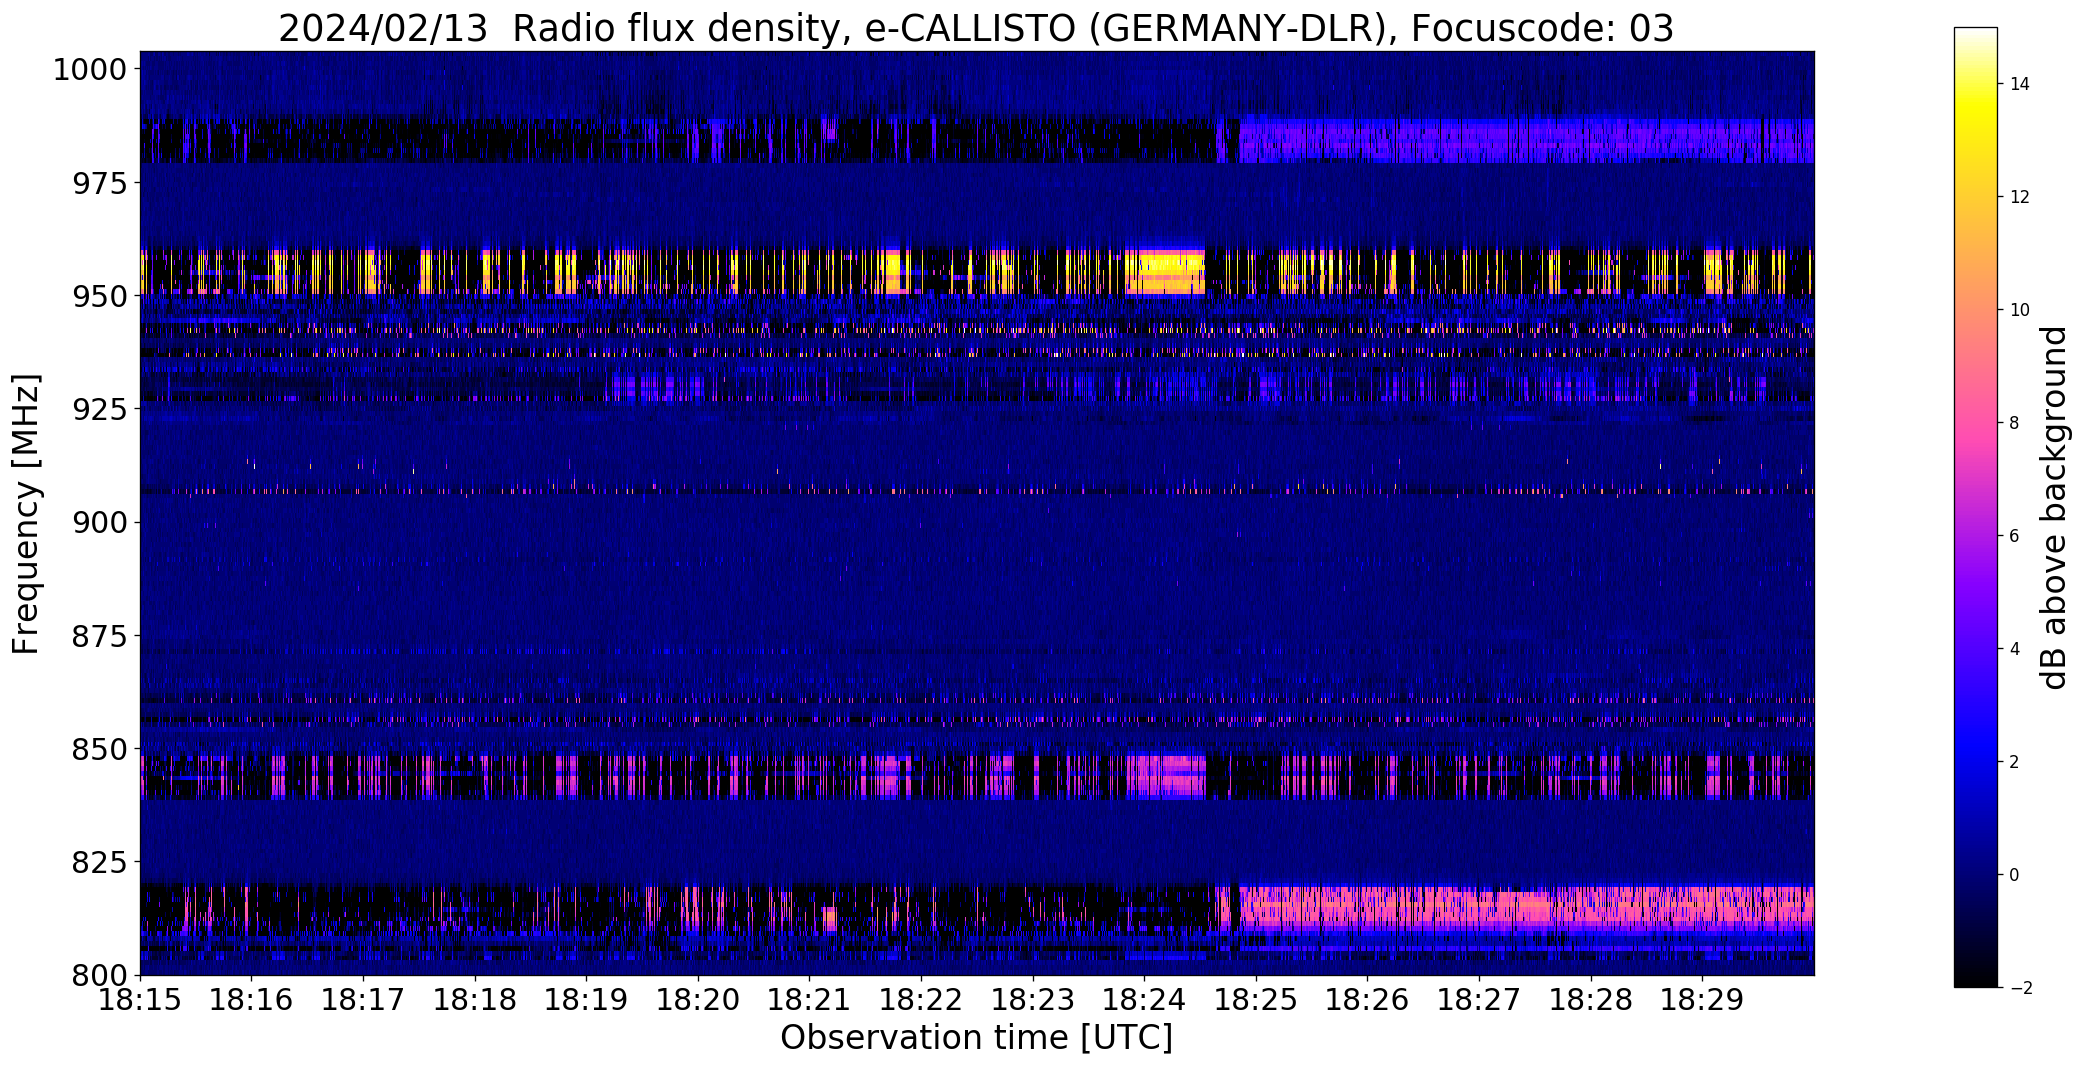
Task: Click the 825 frequency tick label
Action: [99, 862]
